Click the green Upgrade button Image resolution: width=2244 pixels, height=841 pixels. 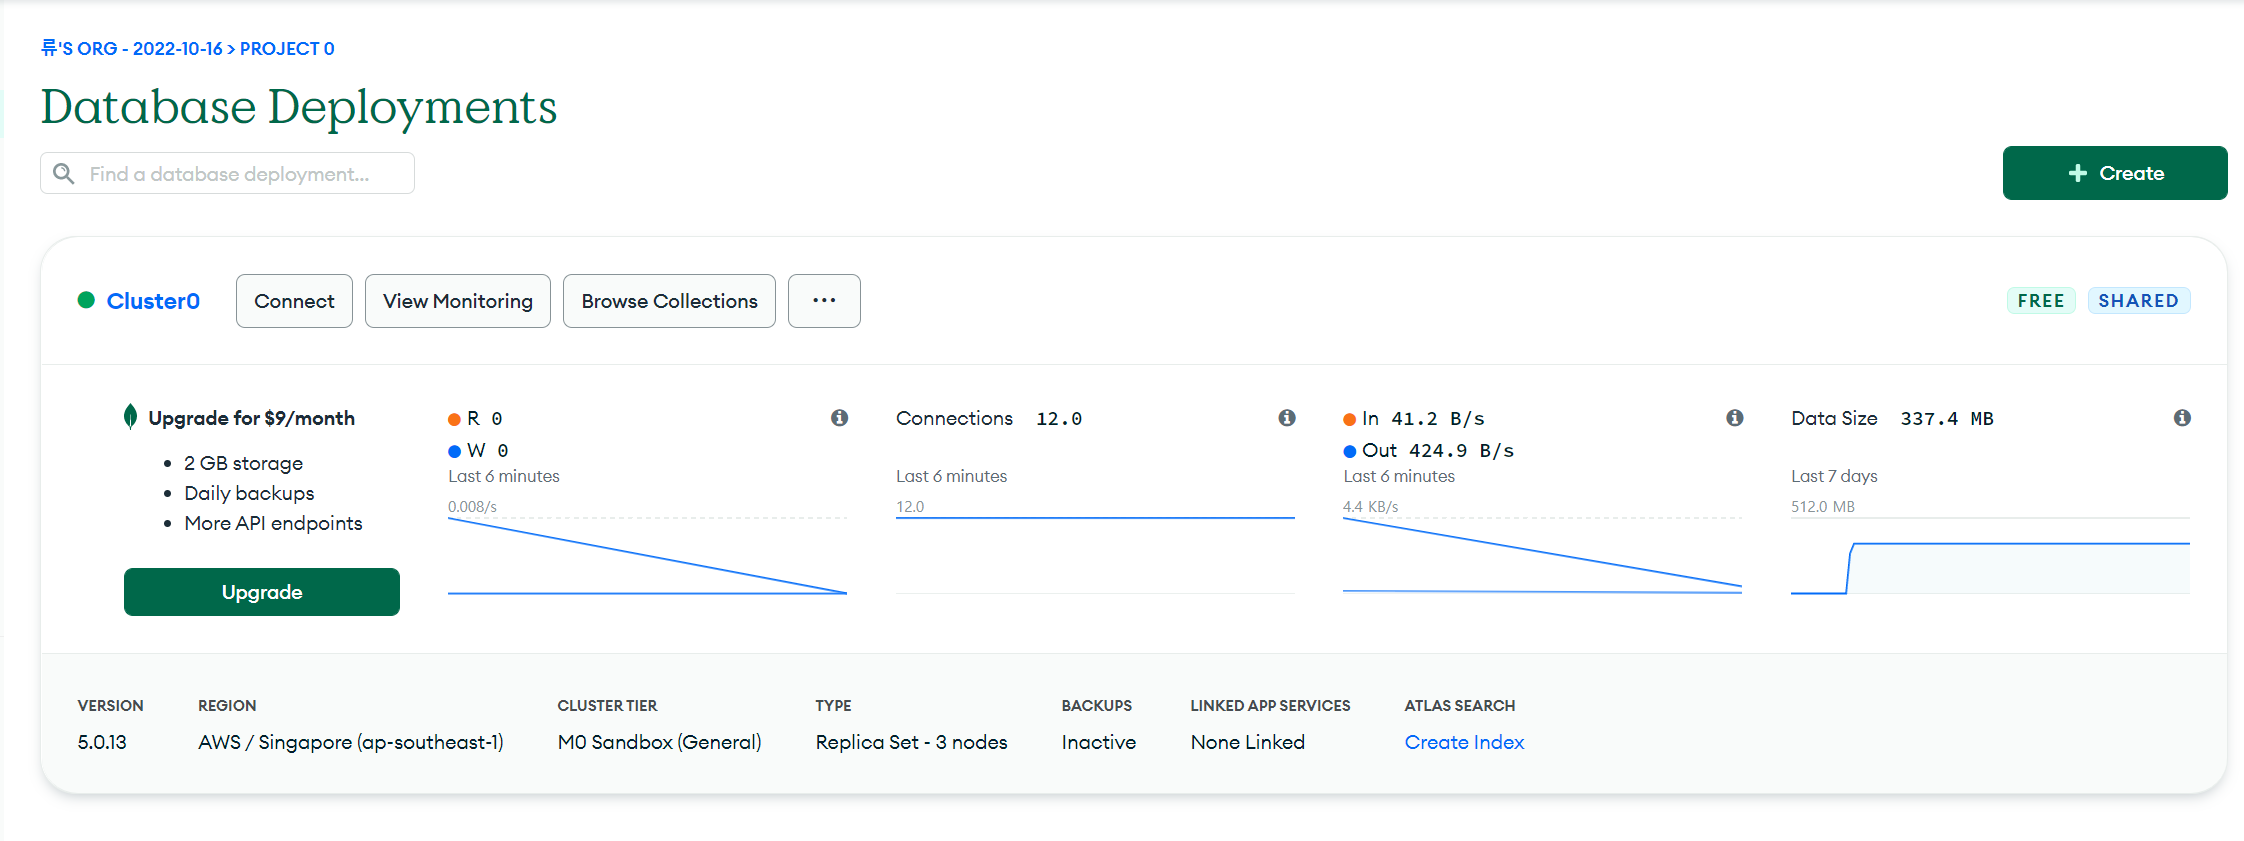coord(262,592)
